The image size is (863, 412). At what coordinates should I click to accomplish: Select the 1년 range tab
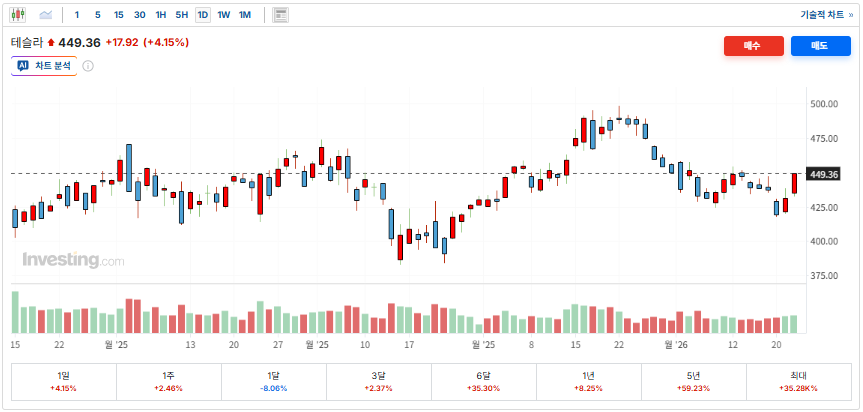pyautogui.click(x=589, y=381)
